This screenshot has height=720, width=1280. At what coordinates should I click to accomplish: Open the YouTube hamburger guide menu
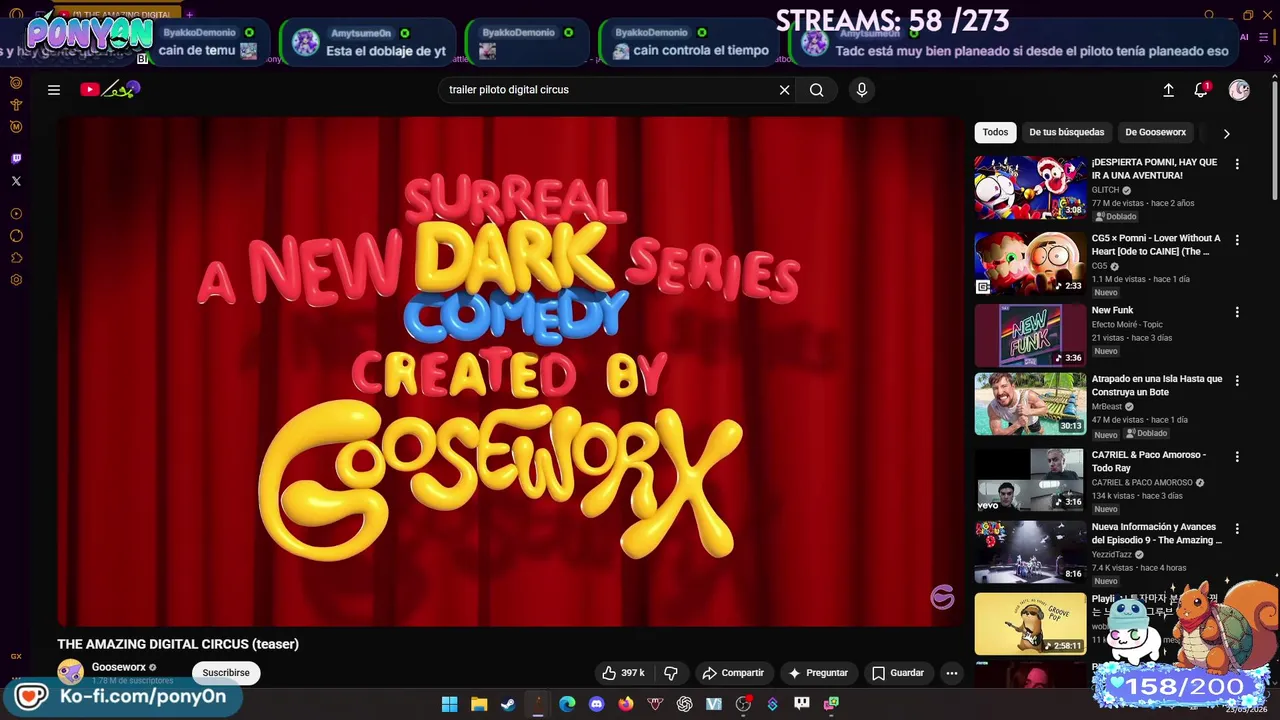pos(54,90)
